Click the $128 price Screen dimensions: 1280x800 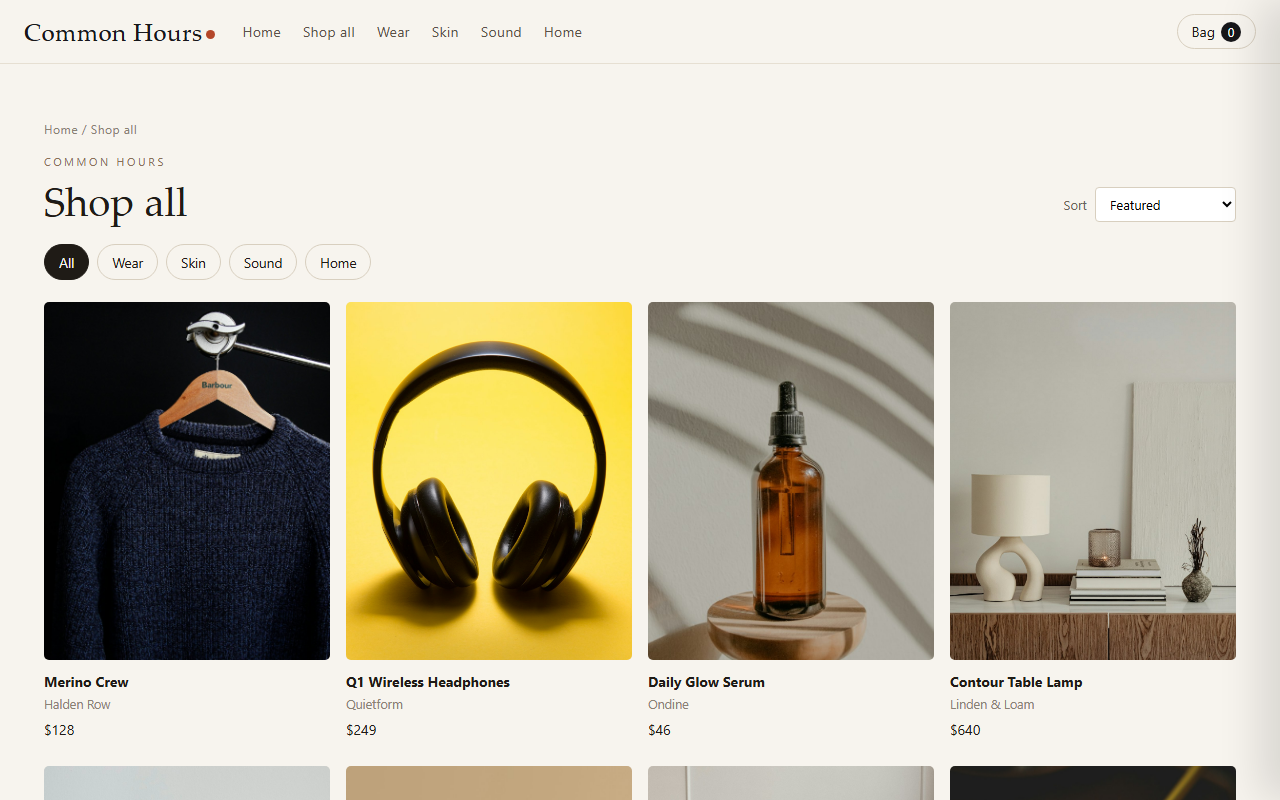(x=59, y=730)
